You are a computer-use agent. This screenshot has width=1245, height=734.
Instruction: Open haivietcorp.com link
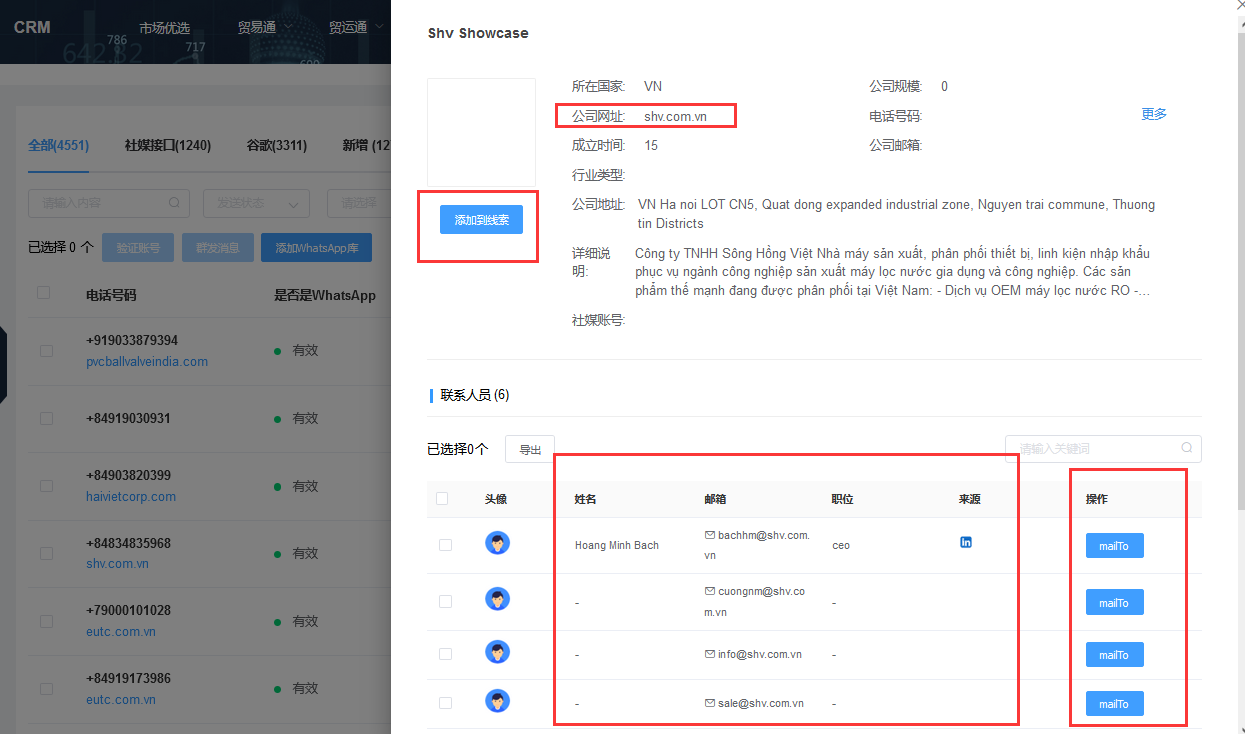pos(131,497)
